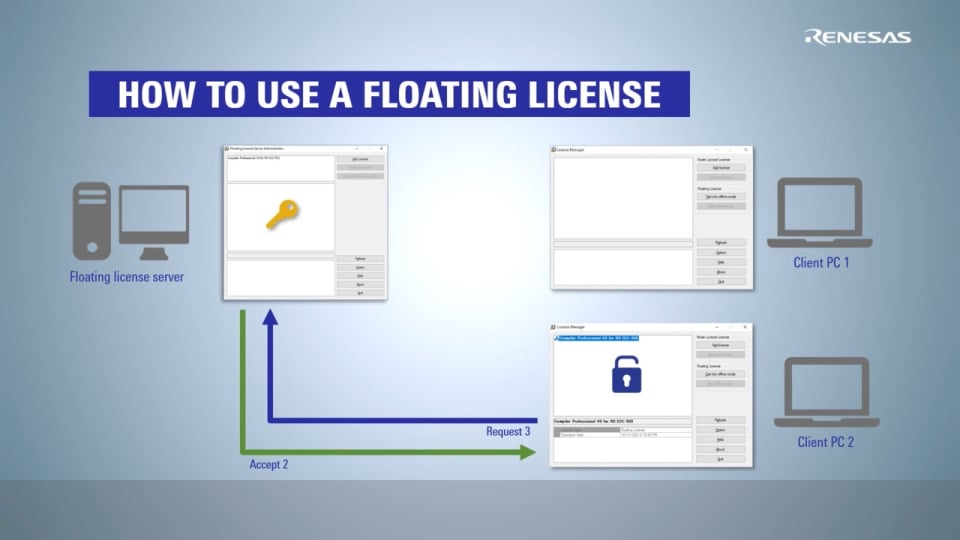
Task: Click Get into offline mode in Client PC 2 window
Action: coord(721,375)
